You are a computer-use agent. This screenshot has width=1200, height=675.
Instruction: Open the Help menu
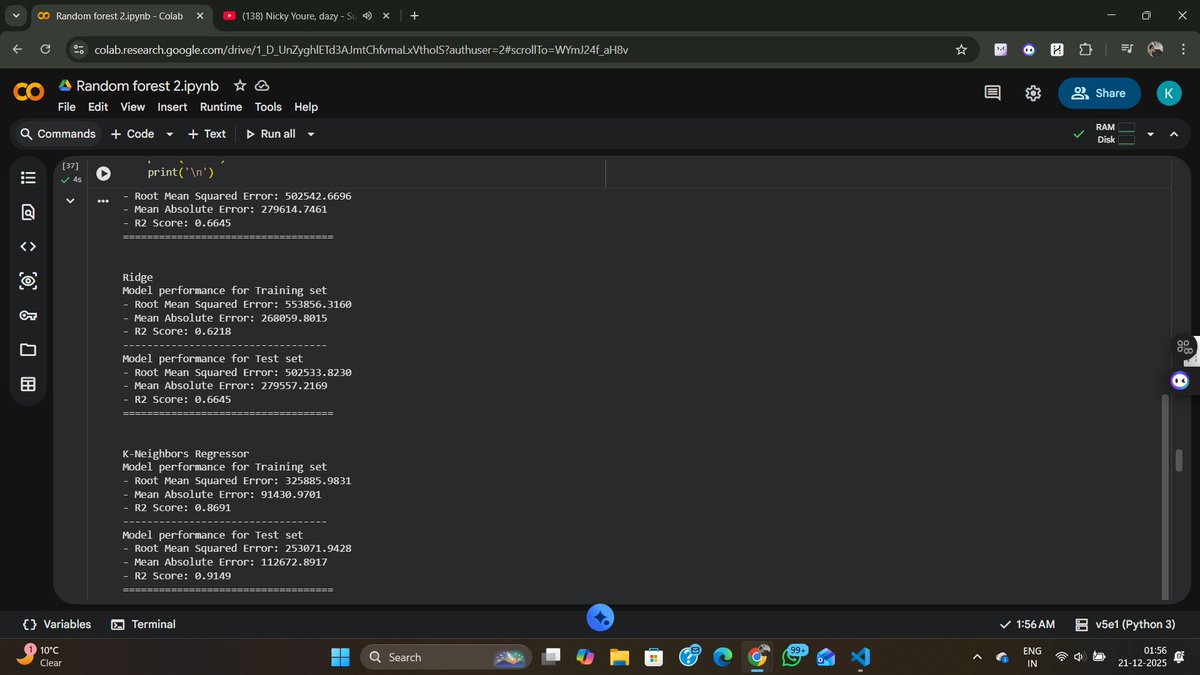pyautogui.click(x=306, y=107)
